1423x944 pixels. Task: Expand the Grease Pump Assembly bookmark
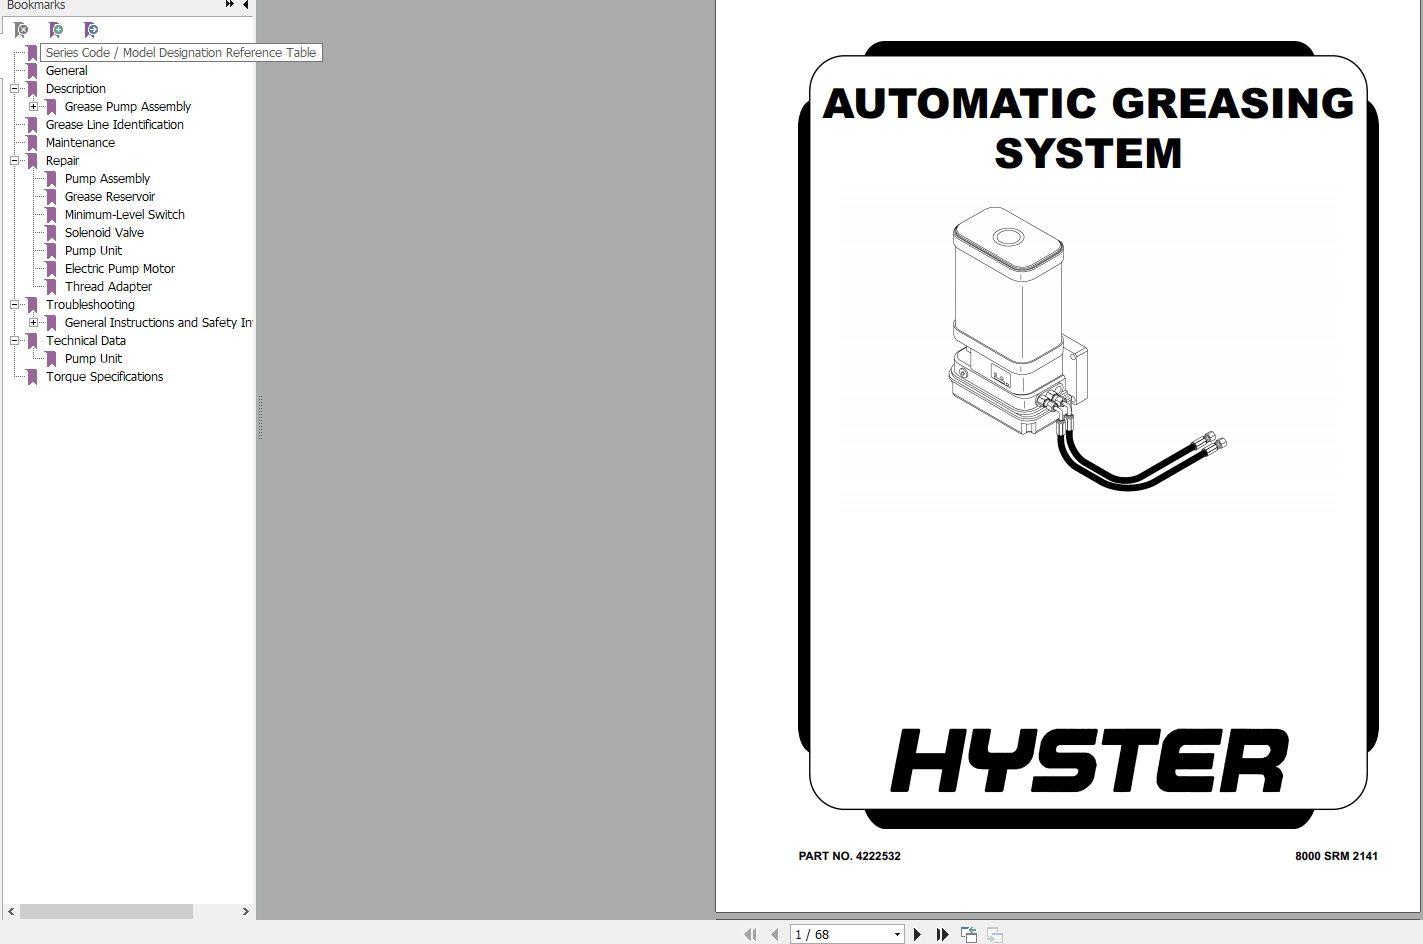click(34, 107)
